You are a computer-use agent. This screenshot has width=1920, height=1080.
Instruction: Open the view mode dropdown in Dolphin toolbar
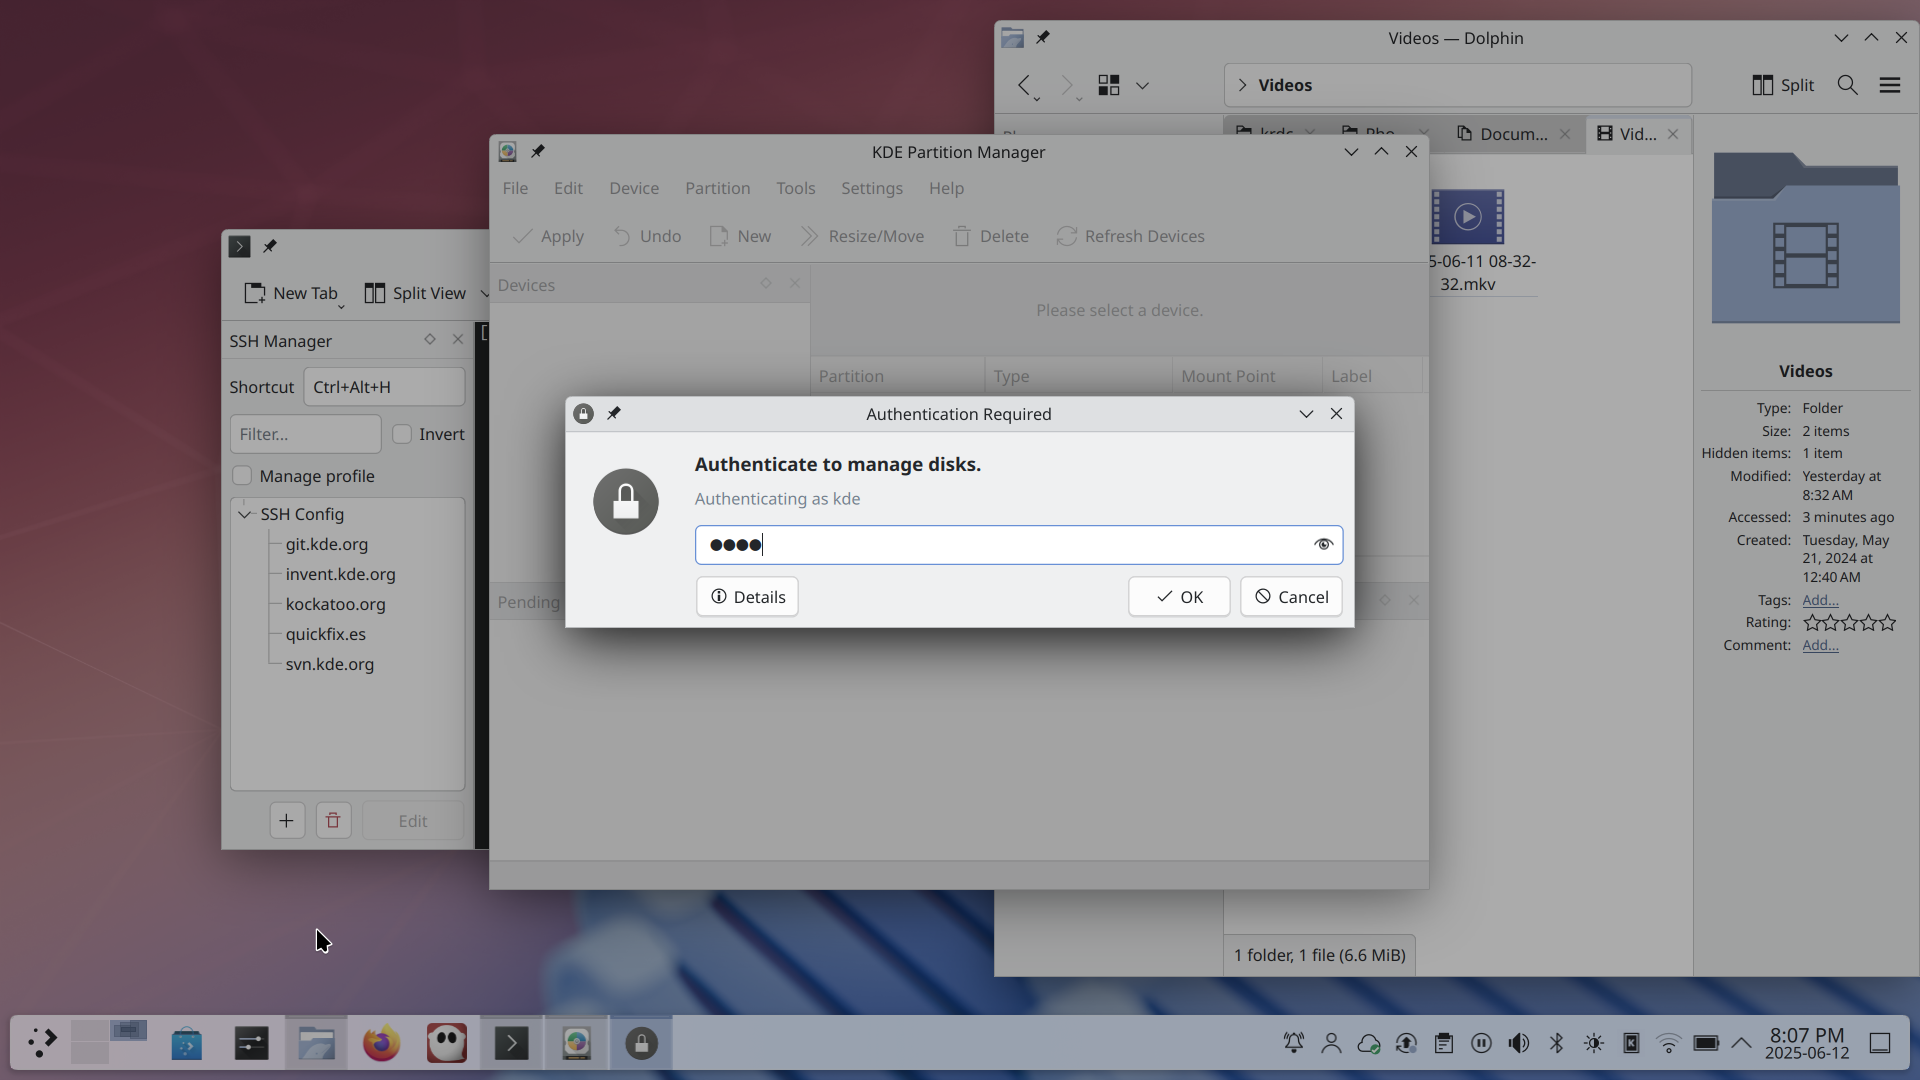pos(1143,85)
